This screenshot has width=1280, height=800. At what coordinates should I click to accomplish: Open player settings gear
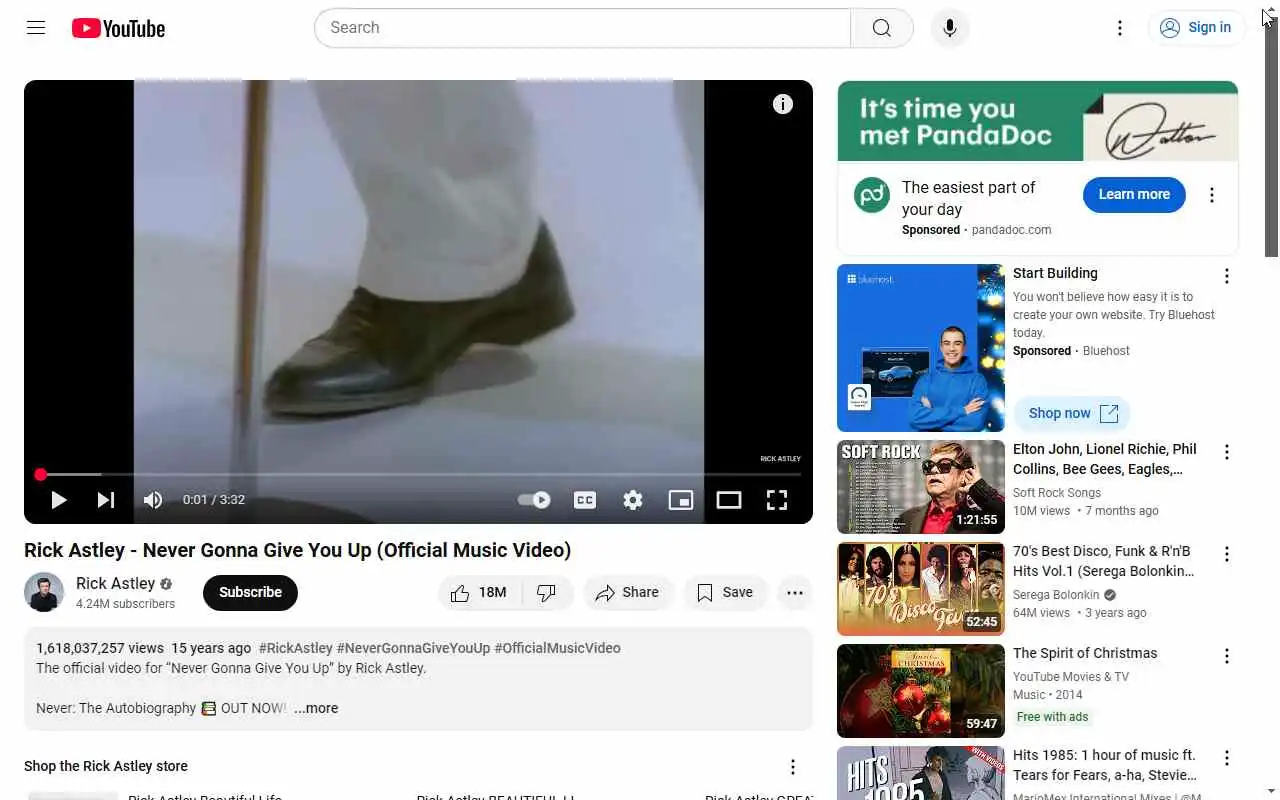tap(633, 500)
